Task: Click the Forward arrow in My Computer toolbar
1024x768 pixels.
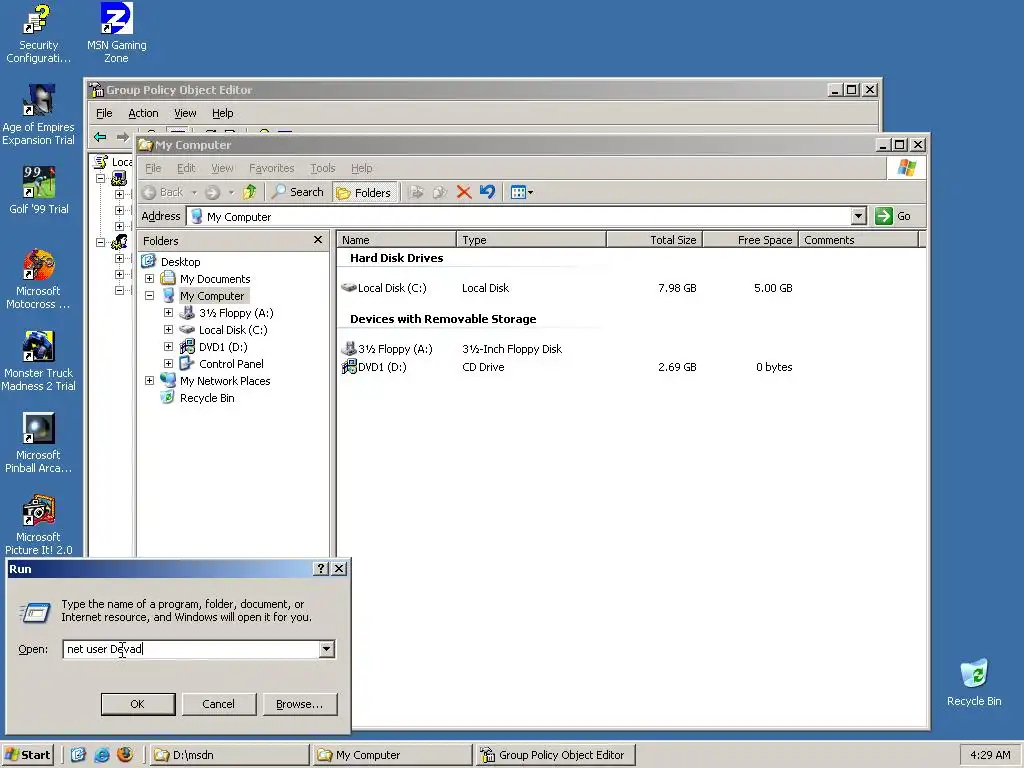Action: click(x=212, y=192)
